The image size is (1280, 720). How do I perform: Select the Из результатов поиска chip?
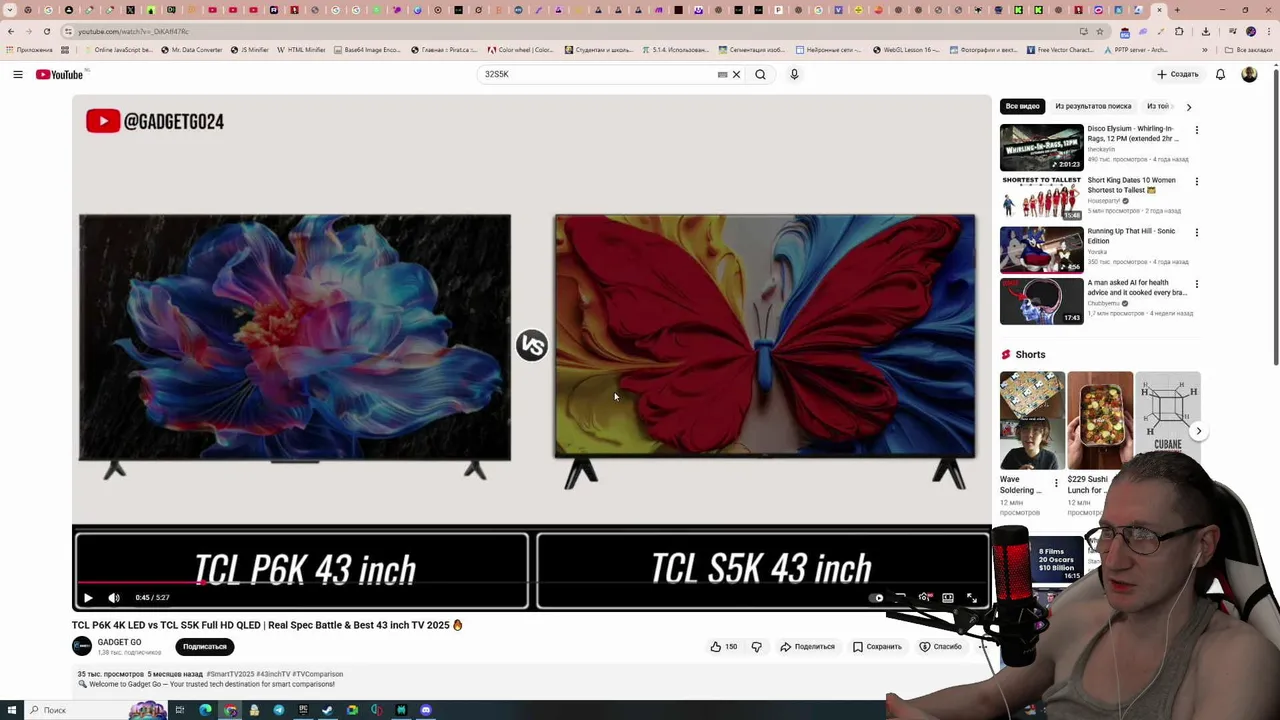(1093, 106)
